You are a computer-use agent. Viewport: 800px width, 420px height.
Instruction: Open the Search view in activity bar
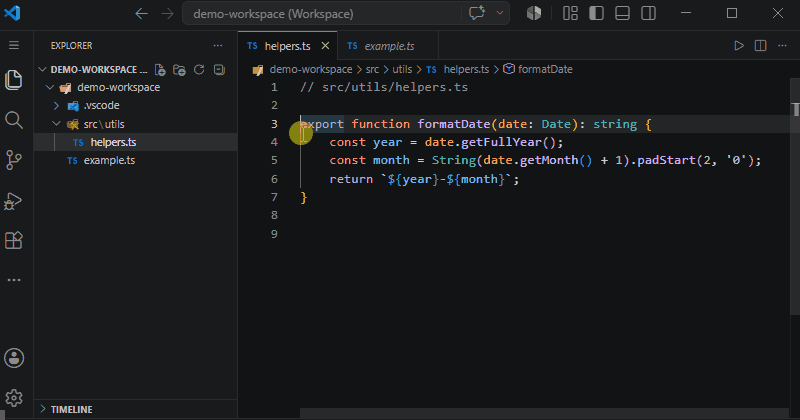[14, 120]
